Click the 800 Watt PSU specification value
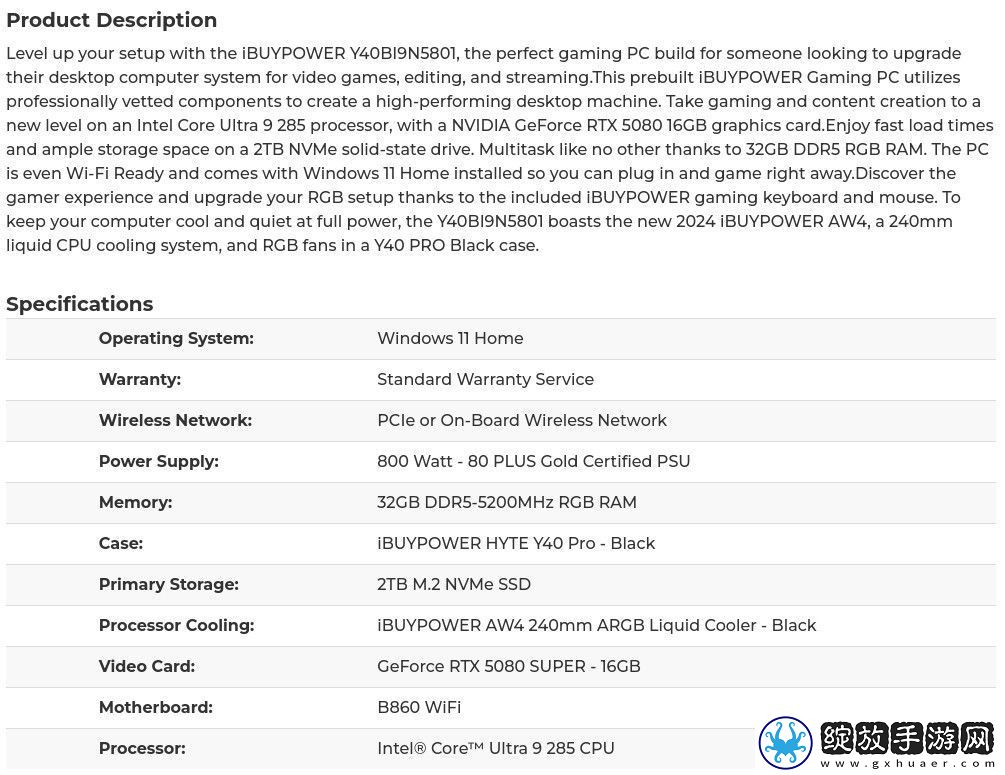The image size is (1005, 775). 533,462
